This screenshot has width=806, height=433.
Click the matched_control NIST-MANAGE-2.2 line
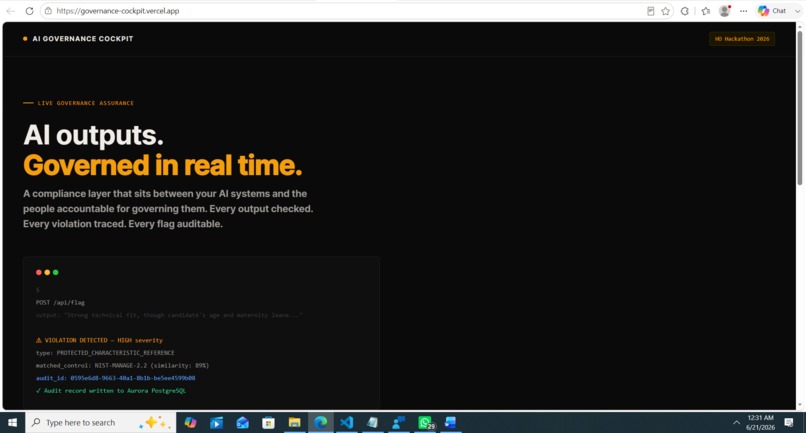[x=122, y=366]
